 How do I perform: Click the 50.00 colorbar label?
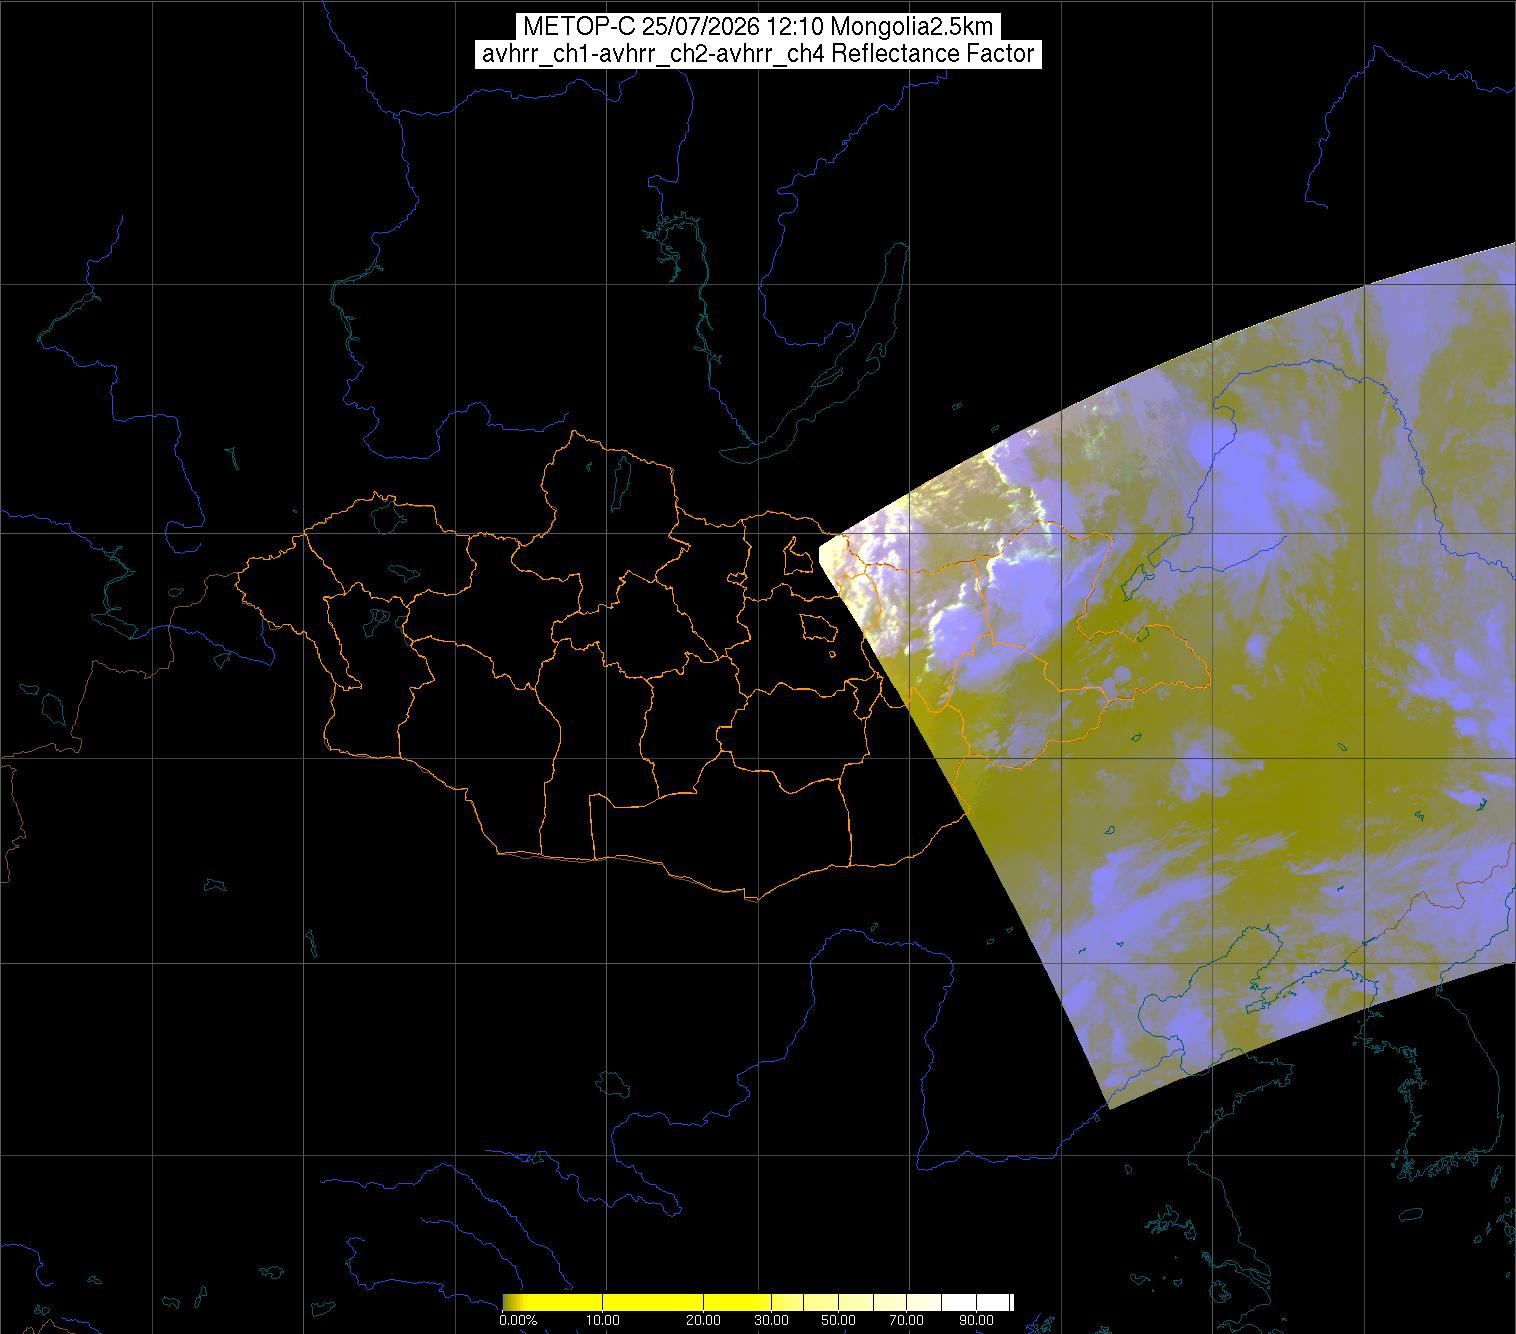[x=839, y=1321]
